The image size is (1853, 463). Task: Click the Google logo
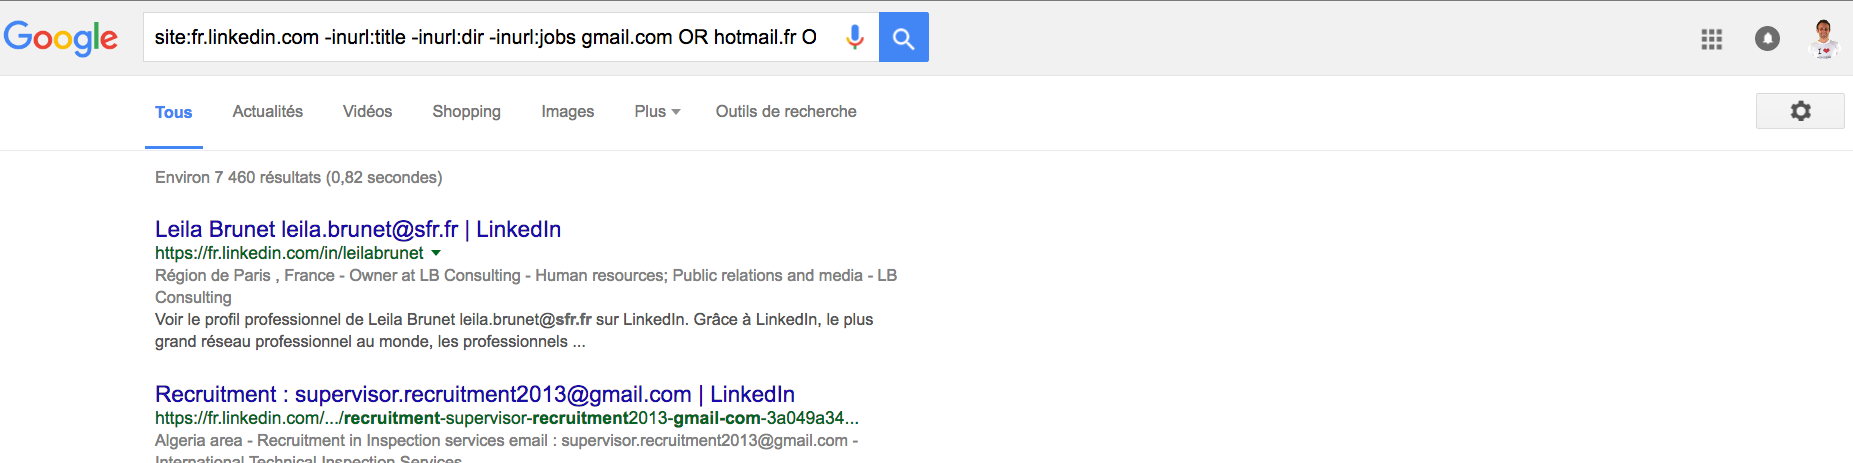61,38
